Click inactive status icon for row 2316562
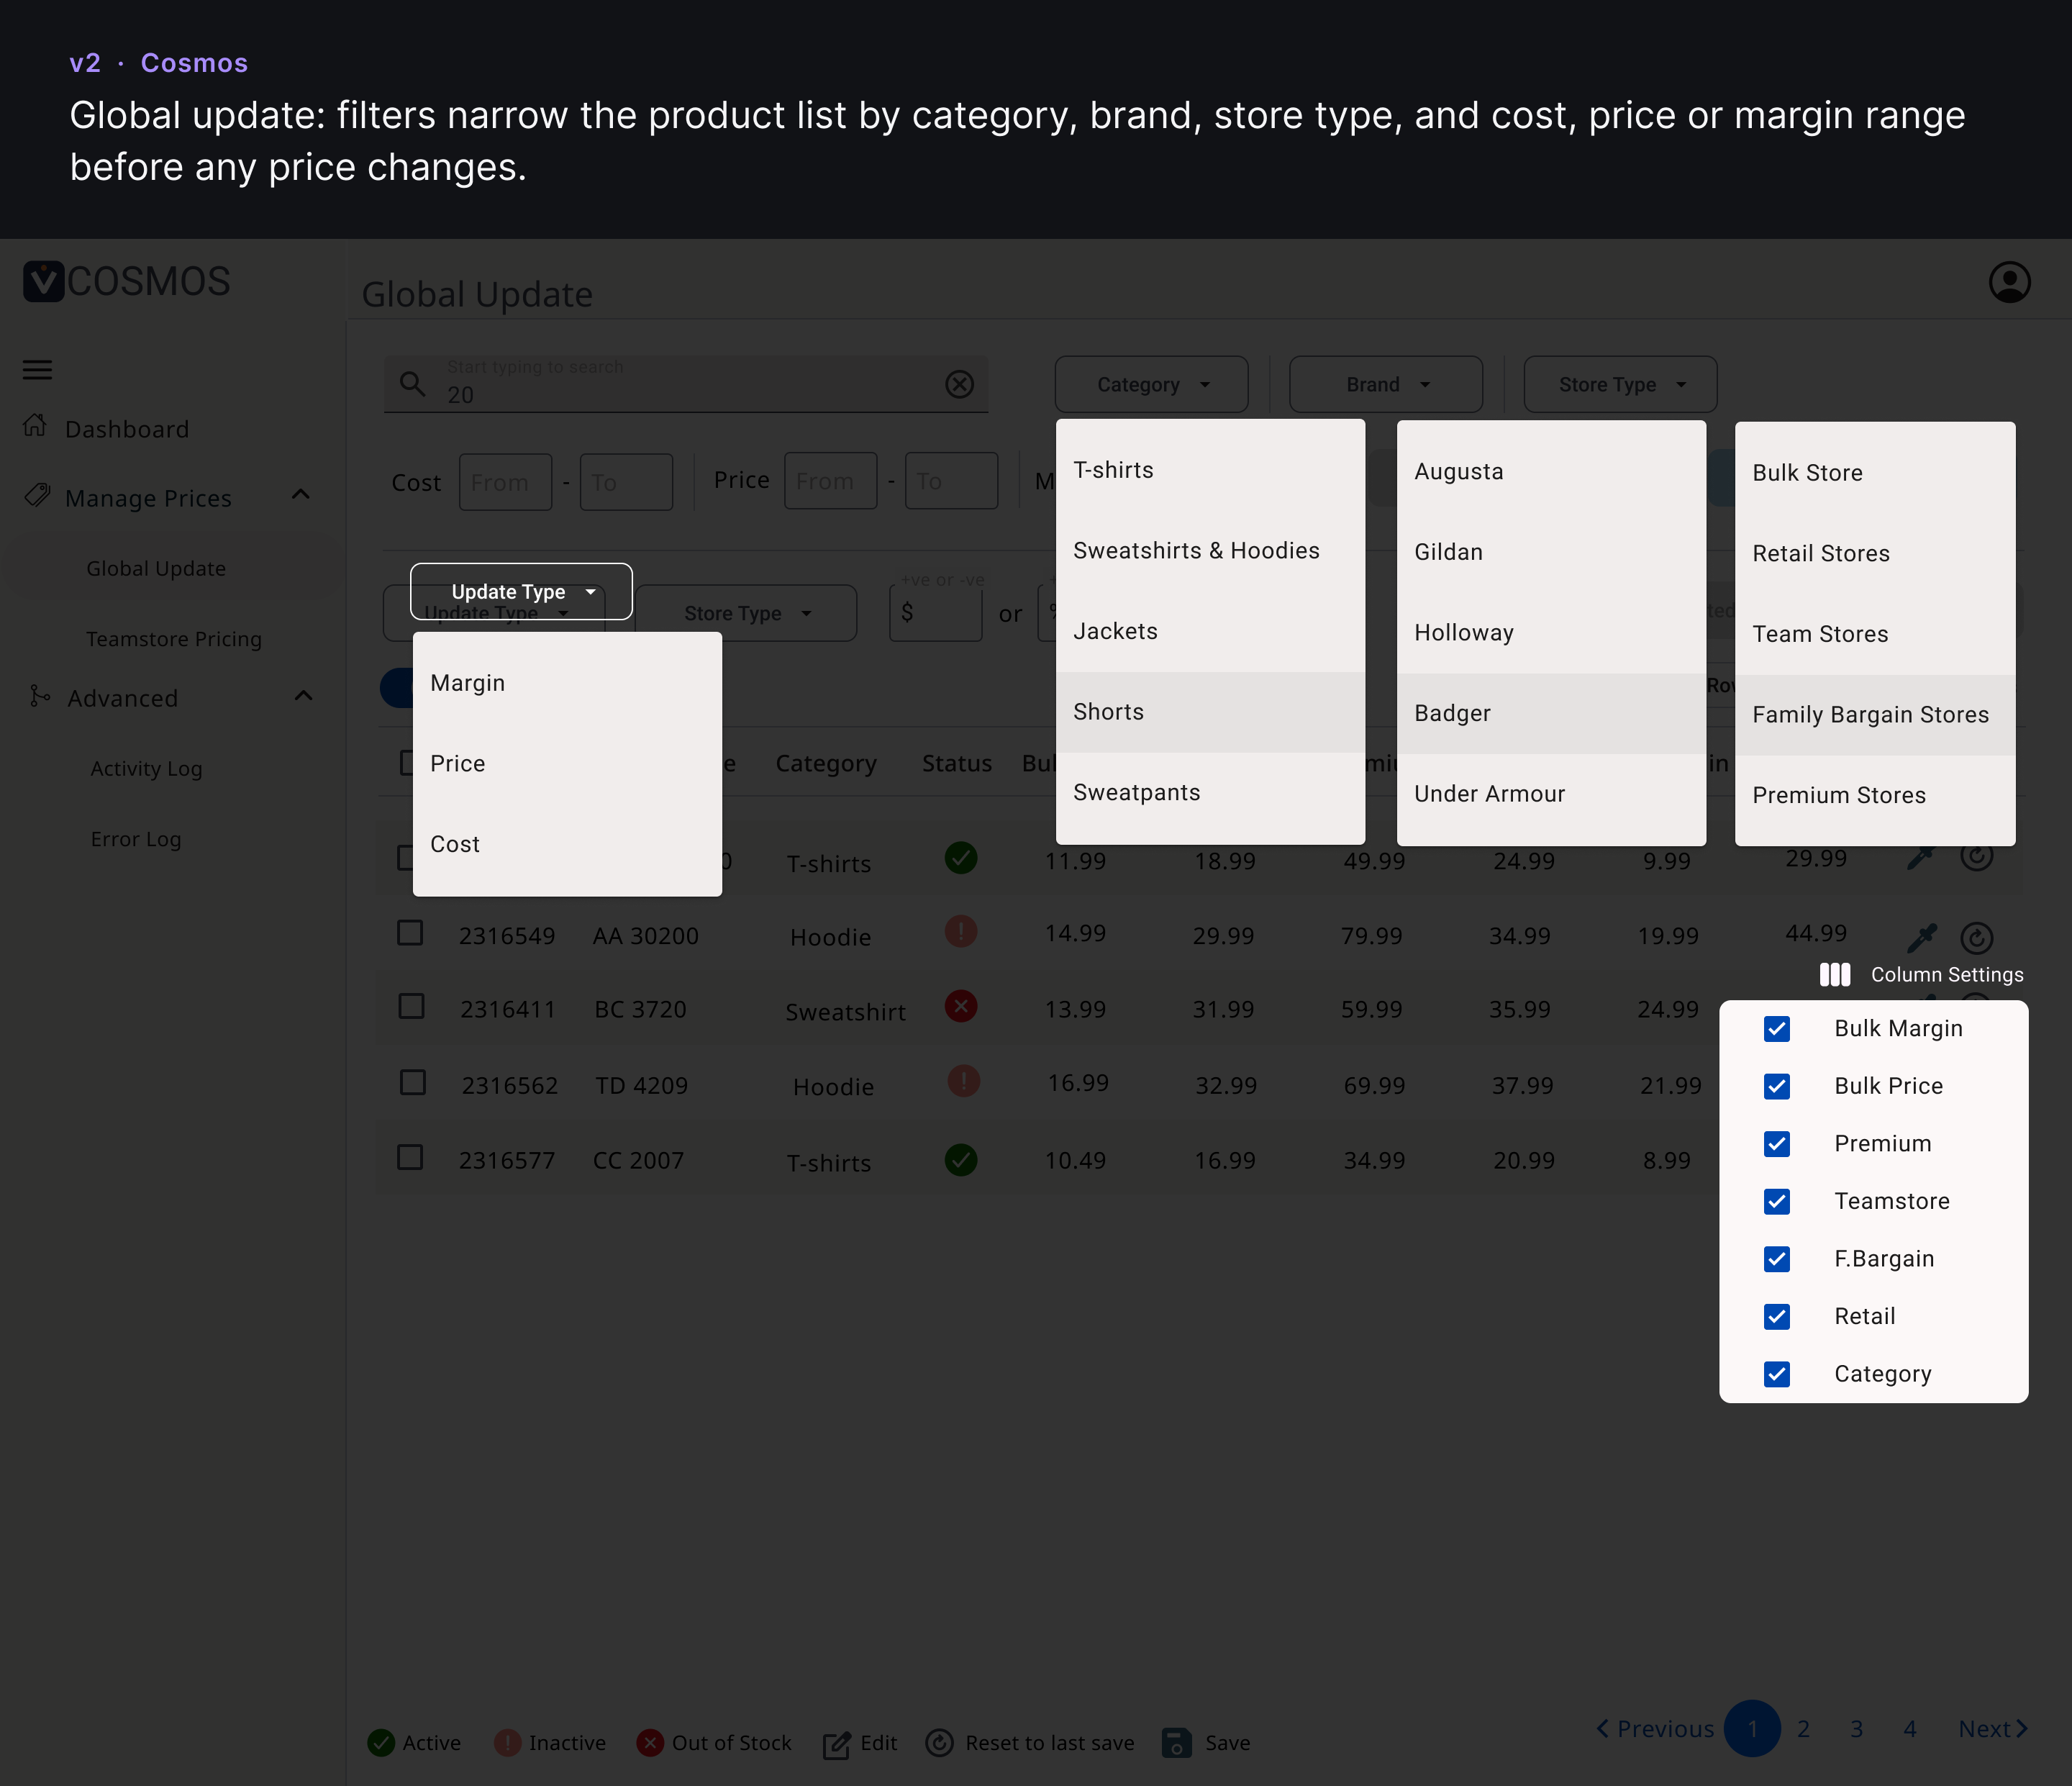The height and width of the screenshot is (1786, 2072). click(x=963, y=1081)
